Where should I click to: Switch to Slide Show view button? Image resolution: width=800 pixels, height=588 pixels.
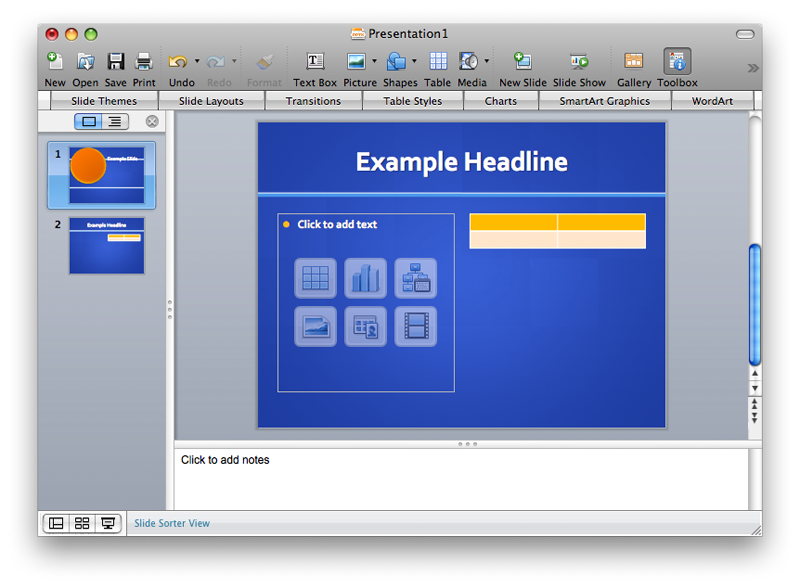(x=108, y=523)
